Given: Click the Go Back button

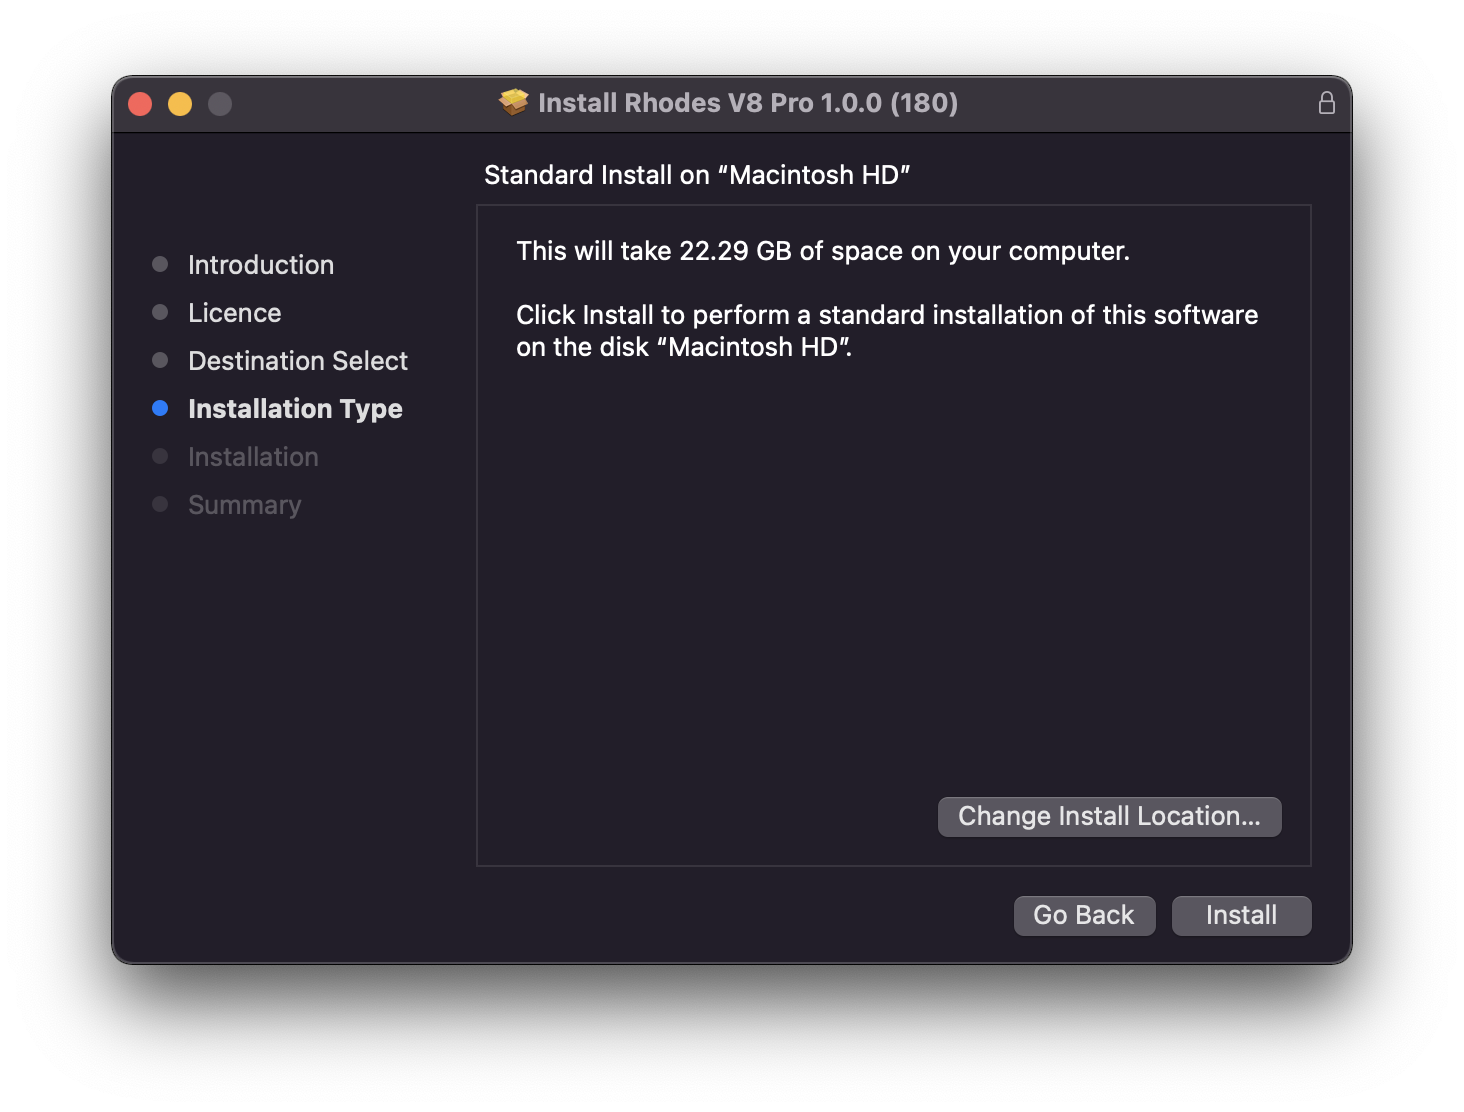Looking at the screenshot, I should click(x=1084, y=916).
